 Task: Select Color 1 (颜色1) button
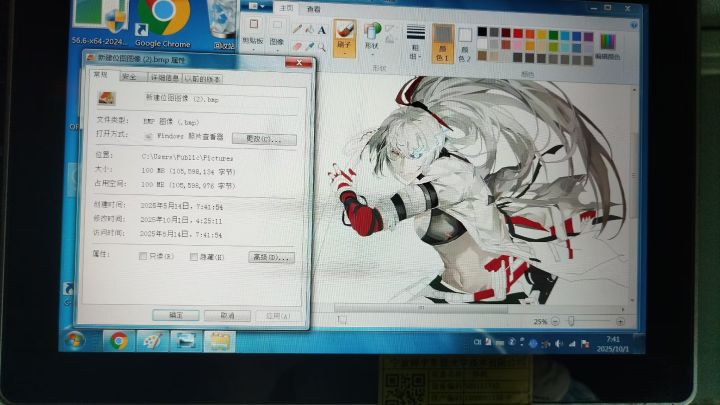(443, 43)
